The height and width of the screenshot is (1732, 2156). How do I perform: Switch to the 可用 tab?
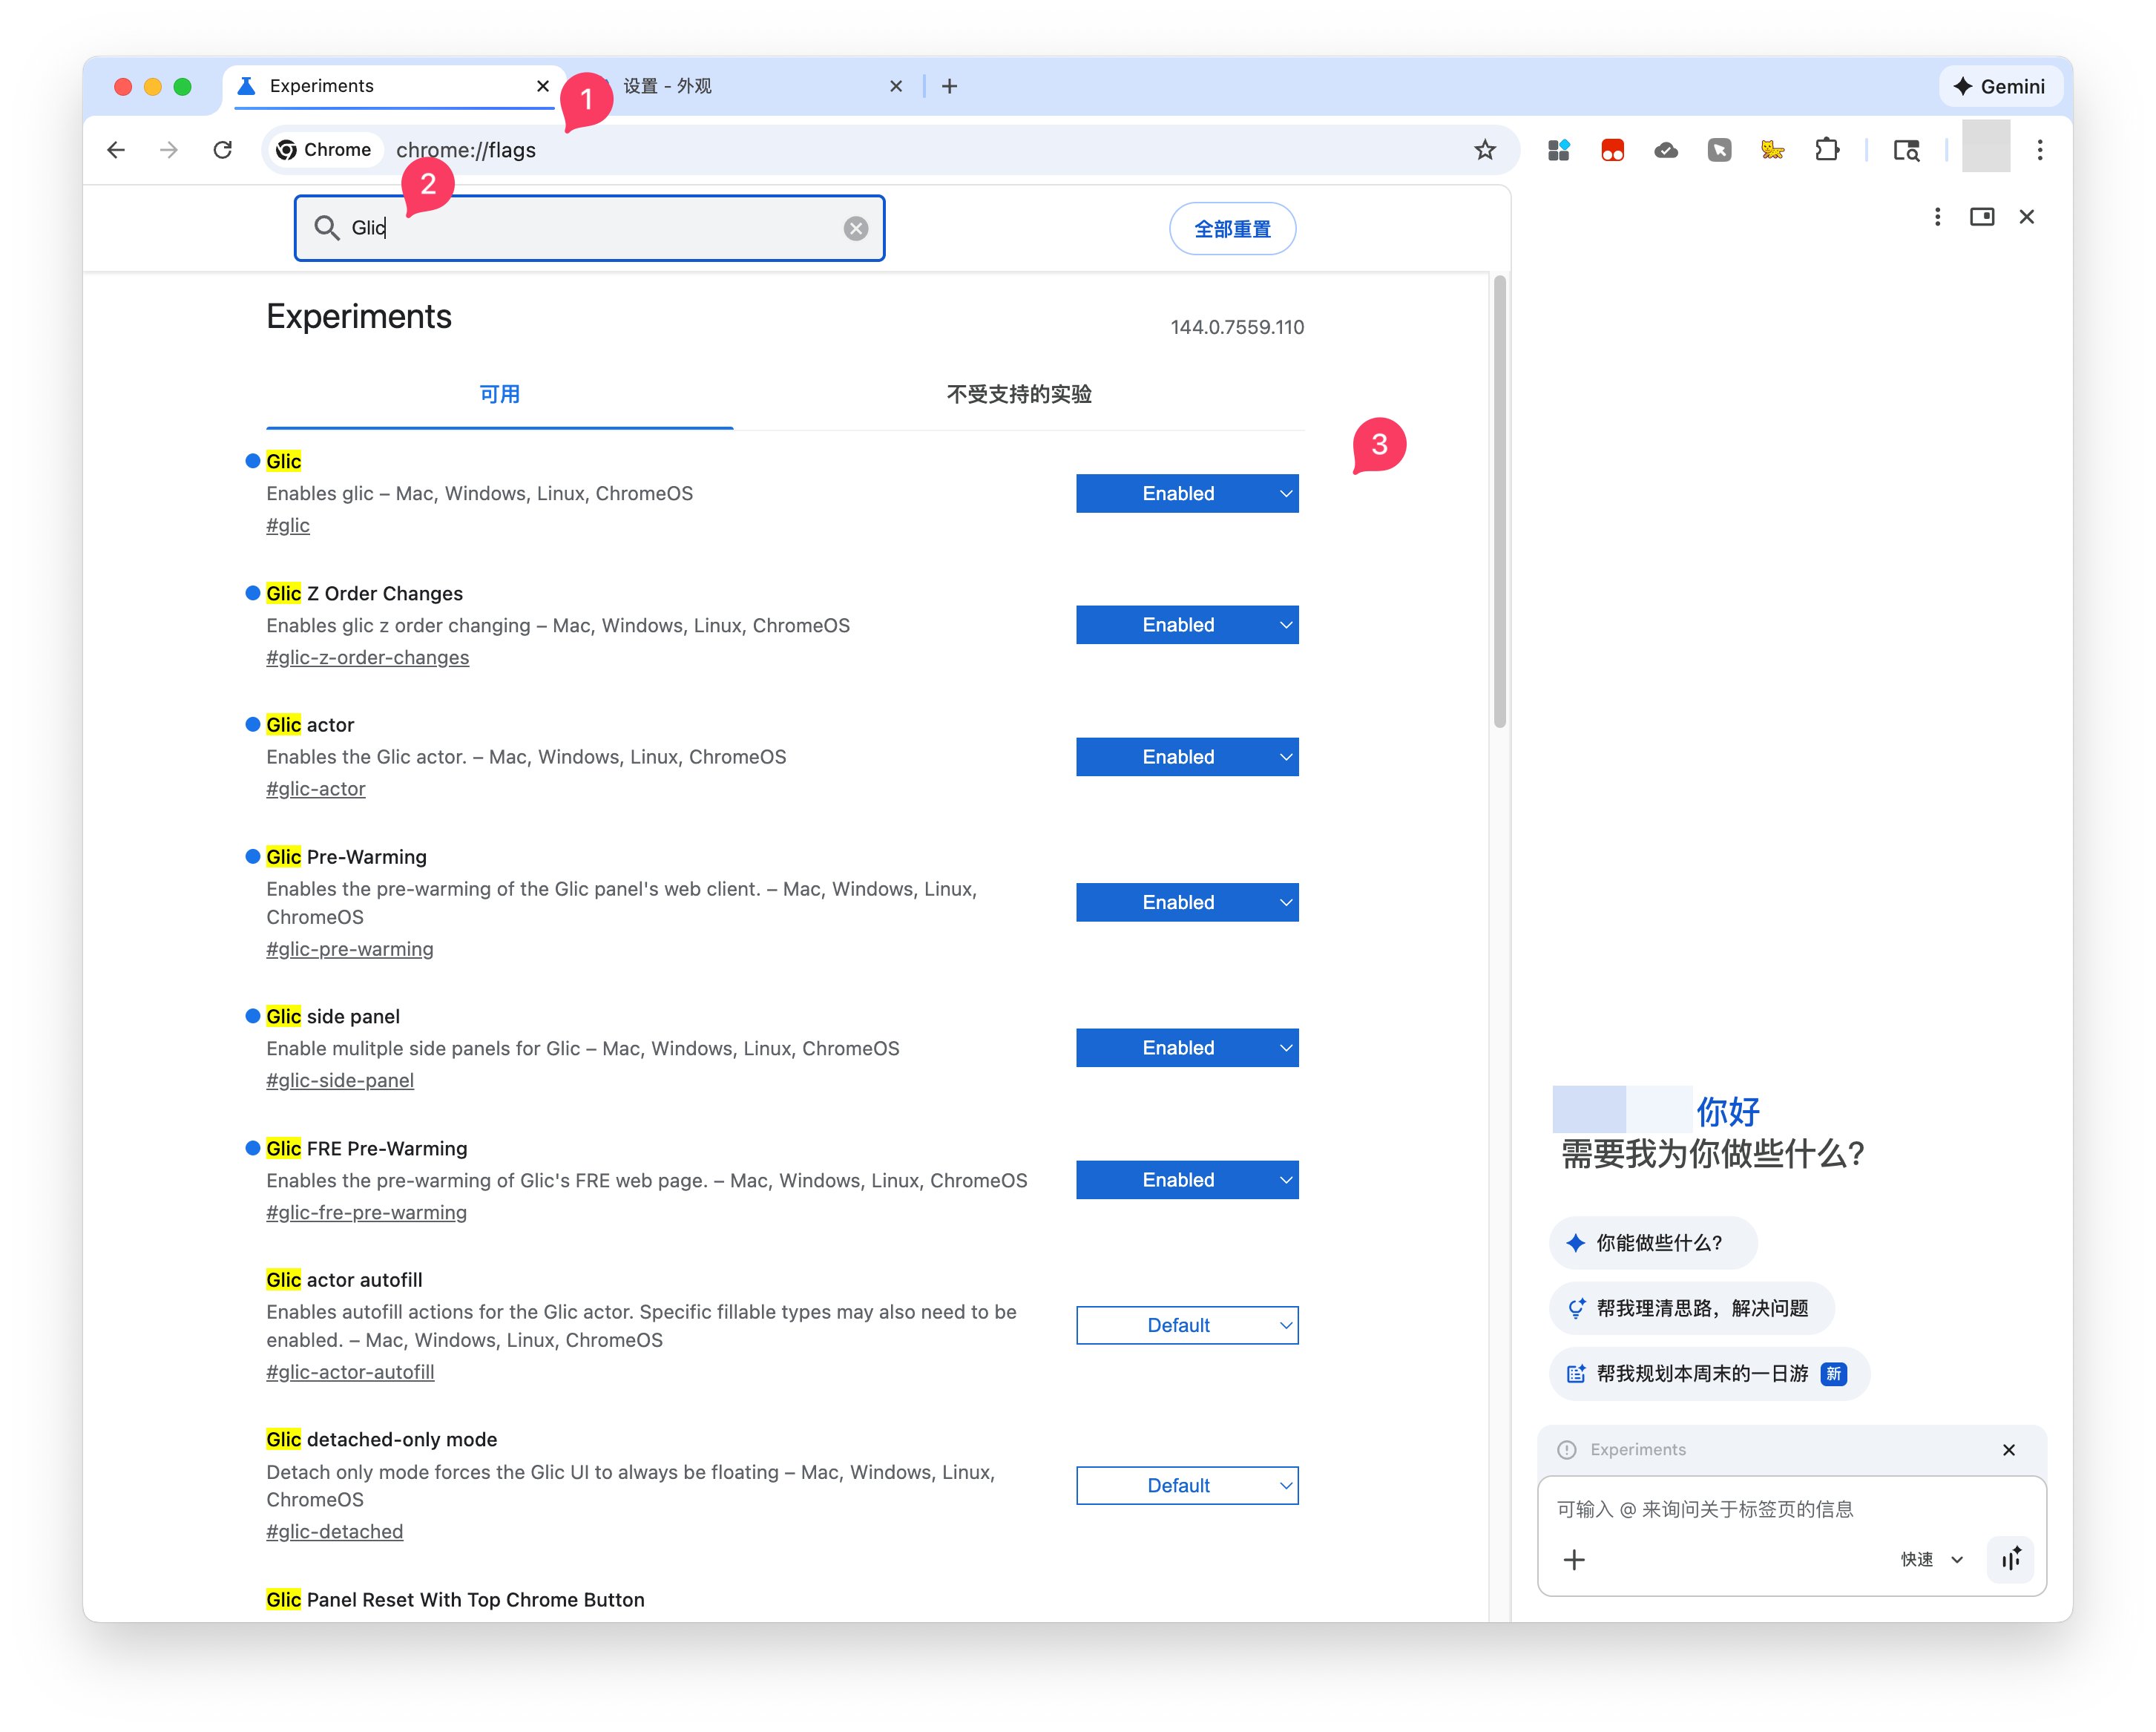pyautogui.click(x=499, y=395)
